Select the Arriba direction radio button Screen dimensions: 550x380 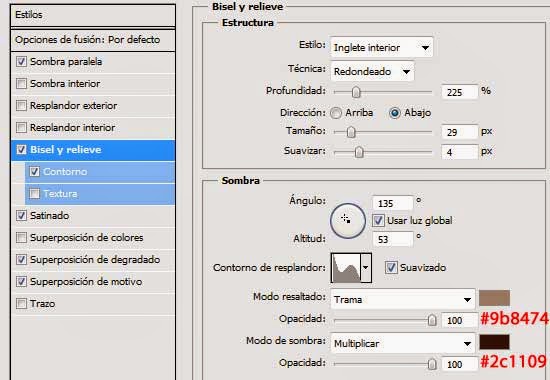pos(336,113)
